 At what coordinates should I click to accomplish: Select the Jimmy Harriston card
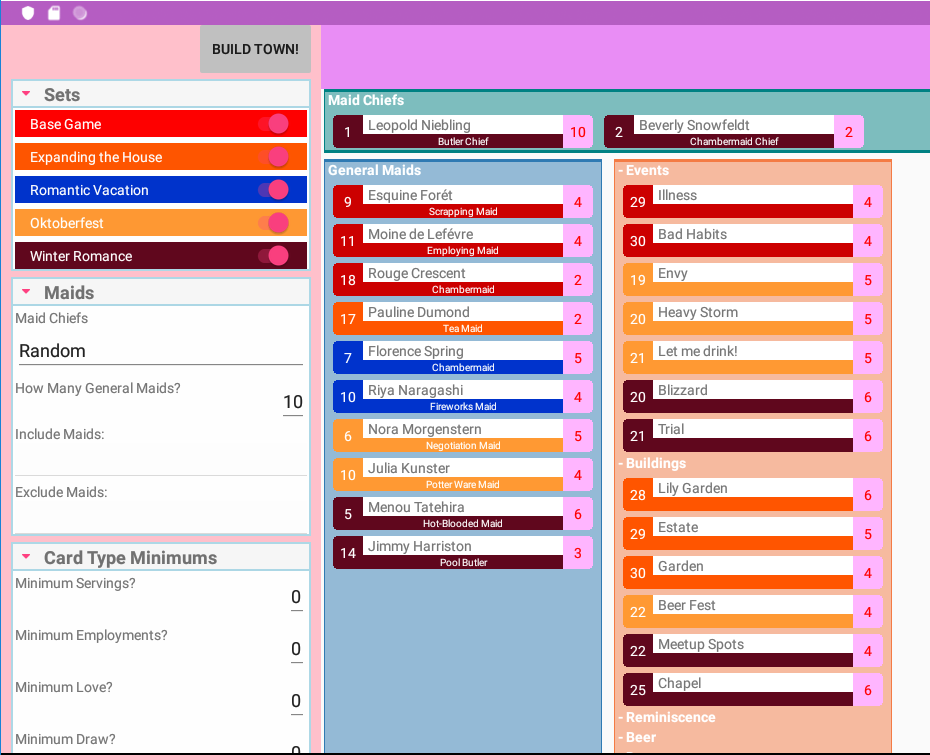tap(463, 553)
